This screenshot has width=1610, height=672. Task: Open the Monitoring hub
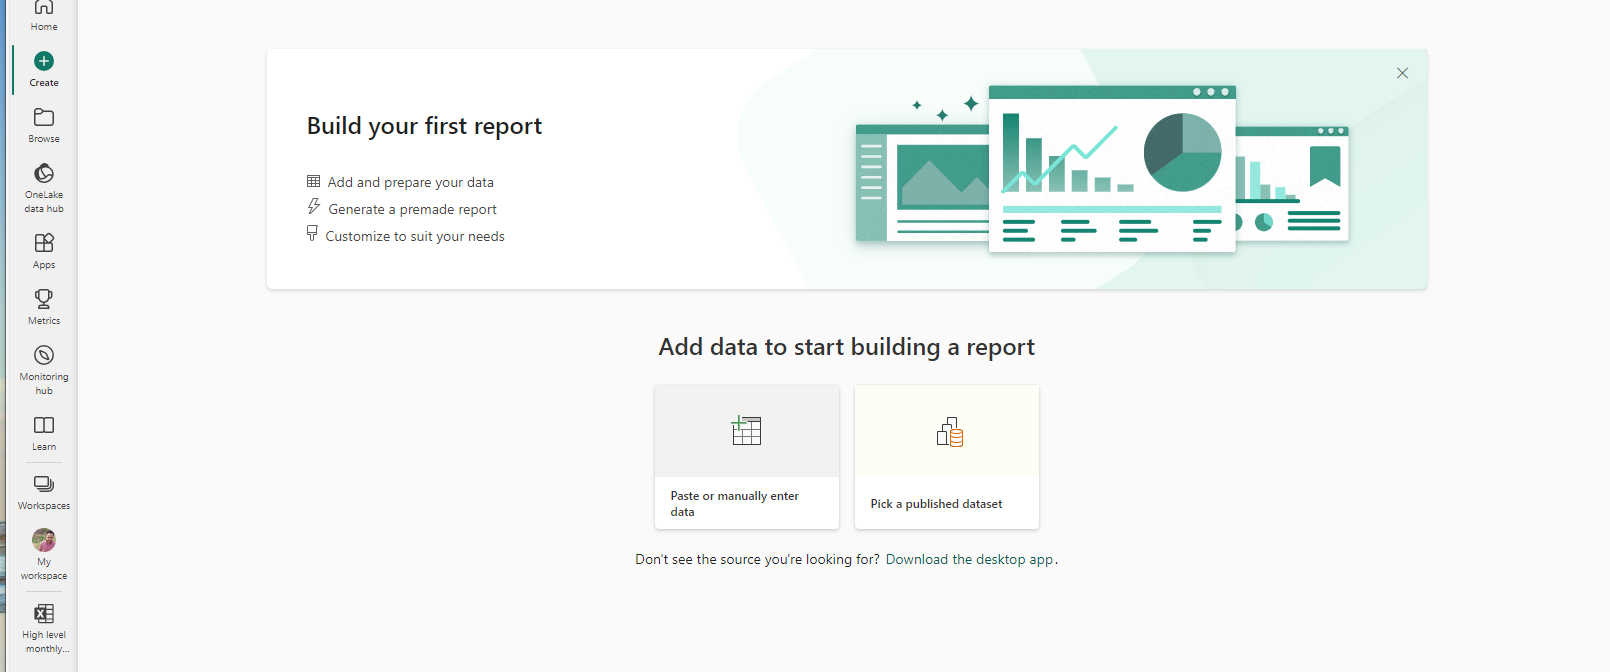44,370
